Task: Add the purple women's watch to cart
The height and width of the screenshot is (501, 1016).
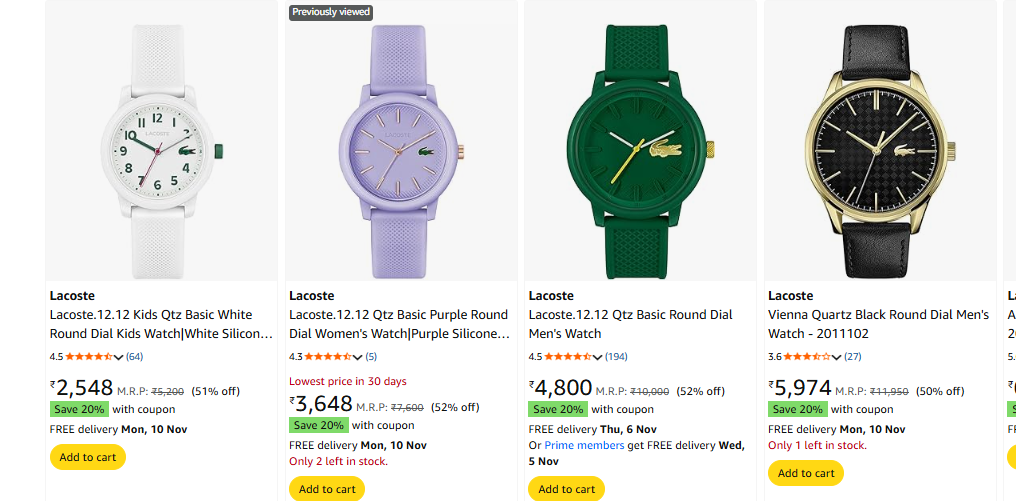Action: click(x=327, y=489)
